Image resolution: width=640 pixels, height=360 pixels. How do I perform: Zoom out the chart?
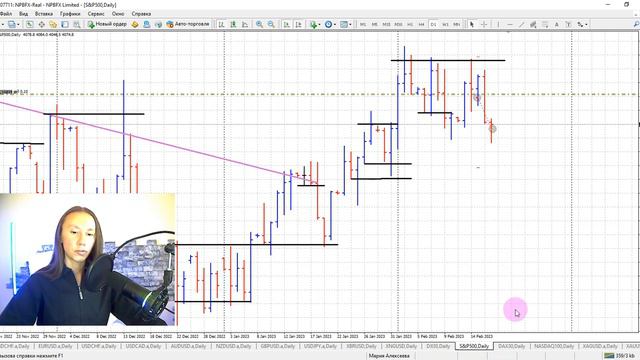(271, 24)
